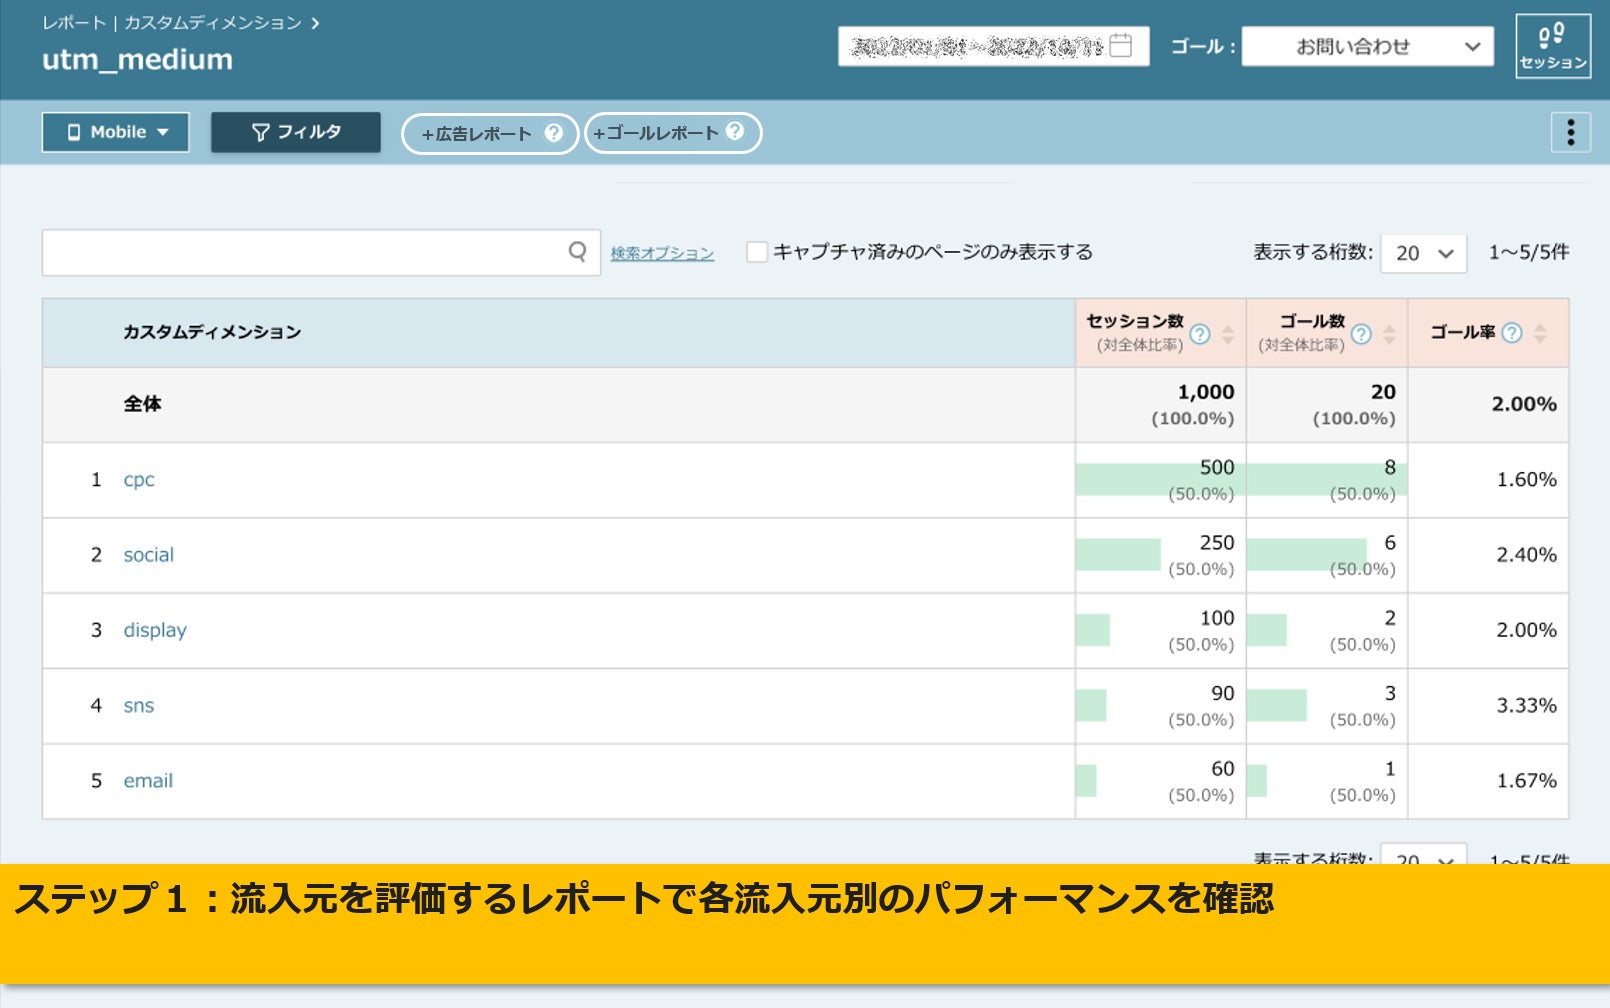Viewport: 1610px width, 1008px height.
Task: Click the calendar icon in date field
Action: tap(1121, 46)
